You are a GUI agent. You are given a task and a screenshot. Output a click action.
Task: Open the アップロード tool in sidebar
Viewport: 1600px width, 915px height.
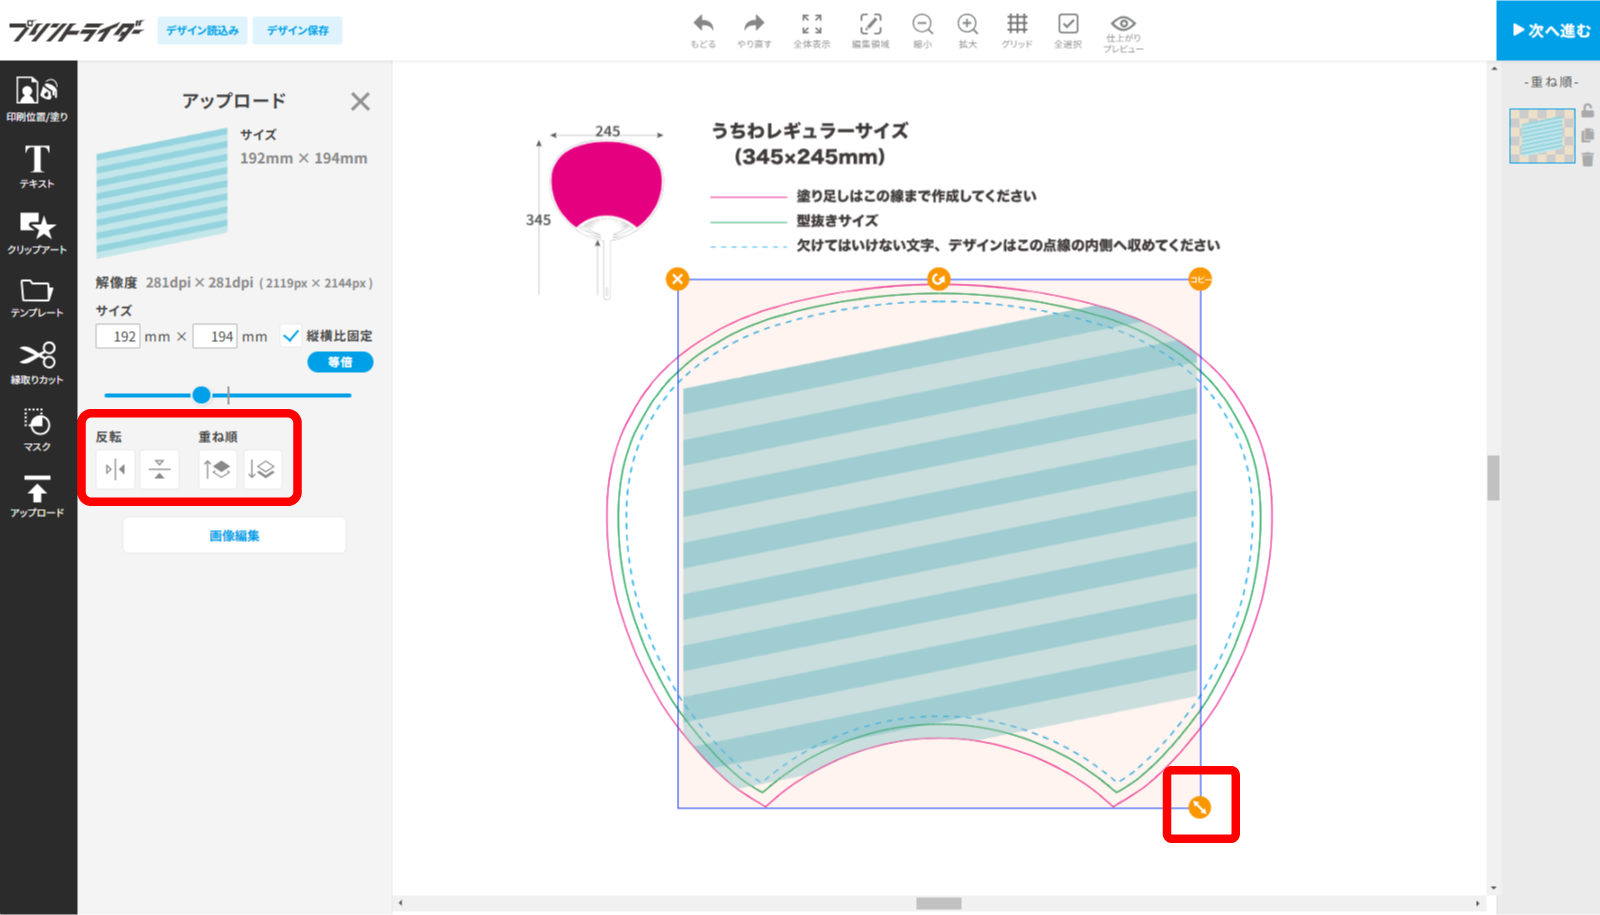[37, 496]
